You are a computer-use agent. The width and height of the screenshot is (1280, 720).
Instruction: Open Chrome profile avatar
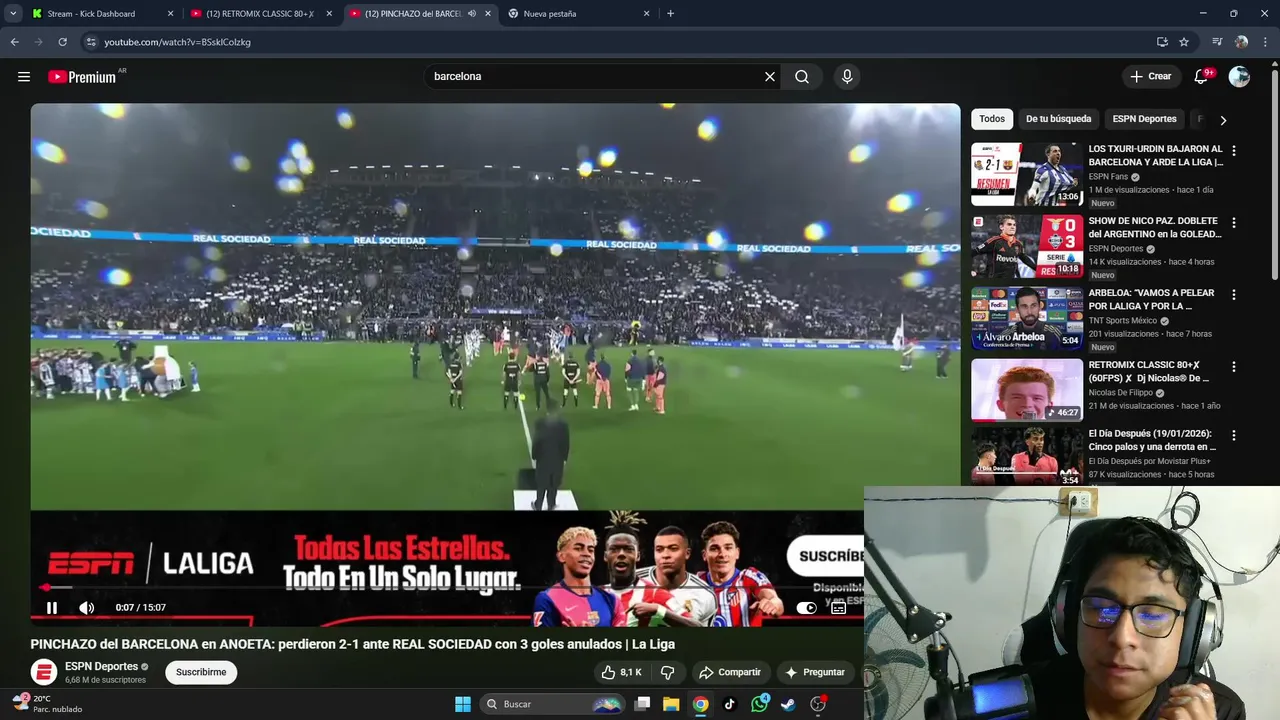[x=1241, y=42]
